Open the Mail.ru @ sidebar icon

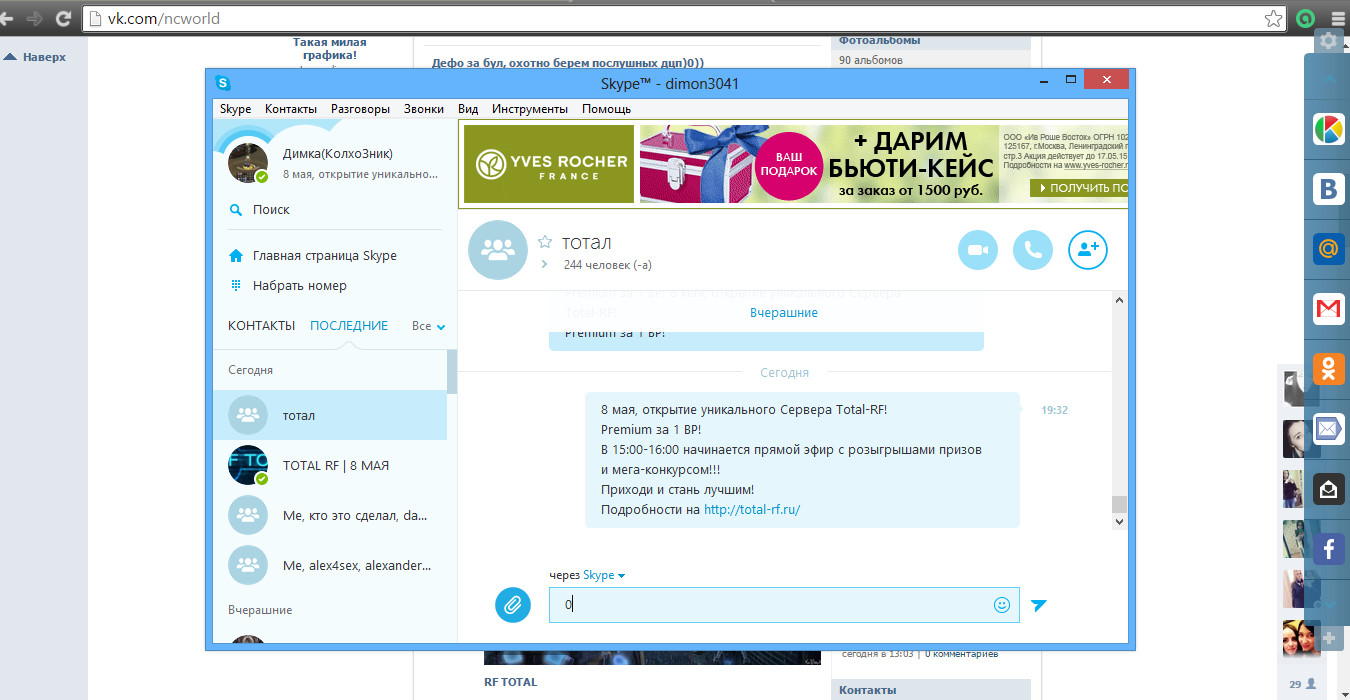click(x=1328, y=249)
